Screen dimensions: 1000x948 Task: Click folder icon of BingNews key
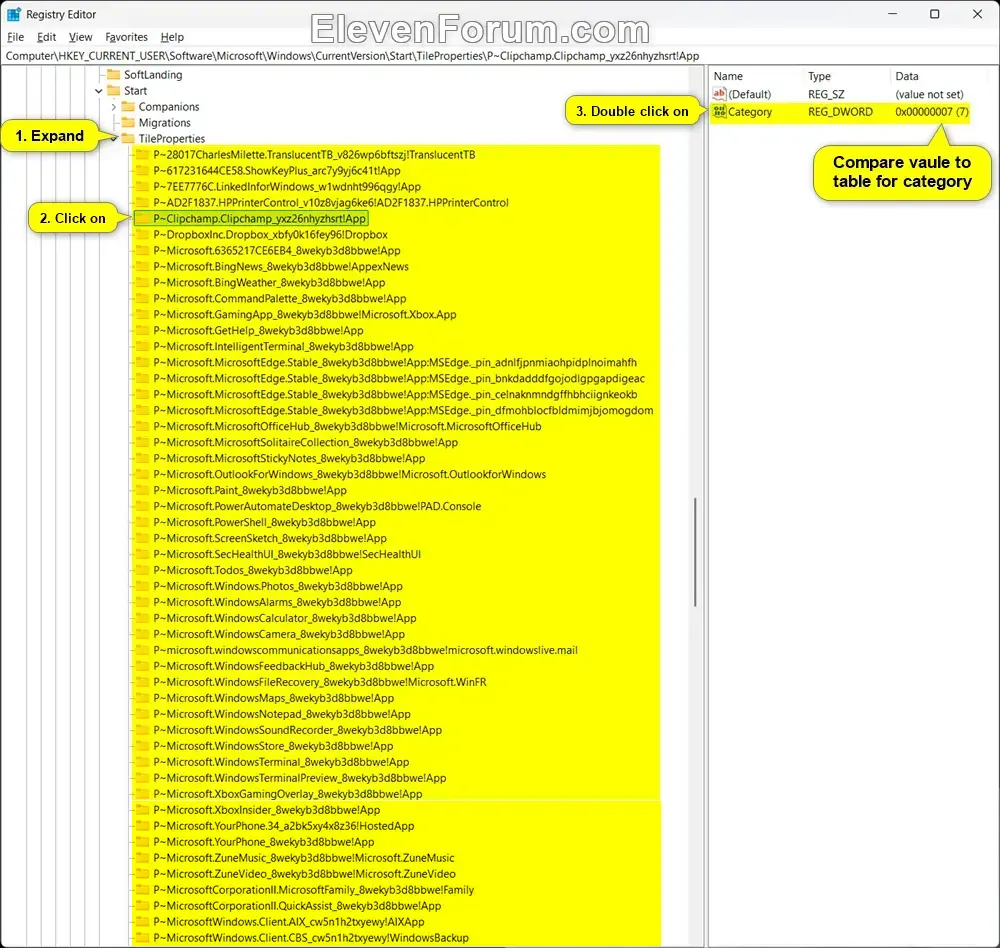pos(142,266)
